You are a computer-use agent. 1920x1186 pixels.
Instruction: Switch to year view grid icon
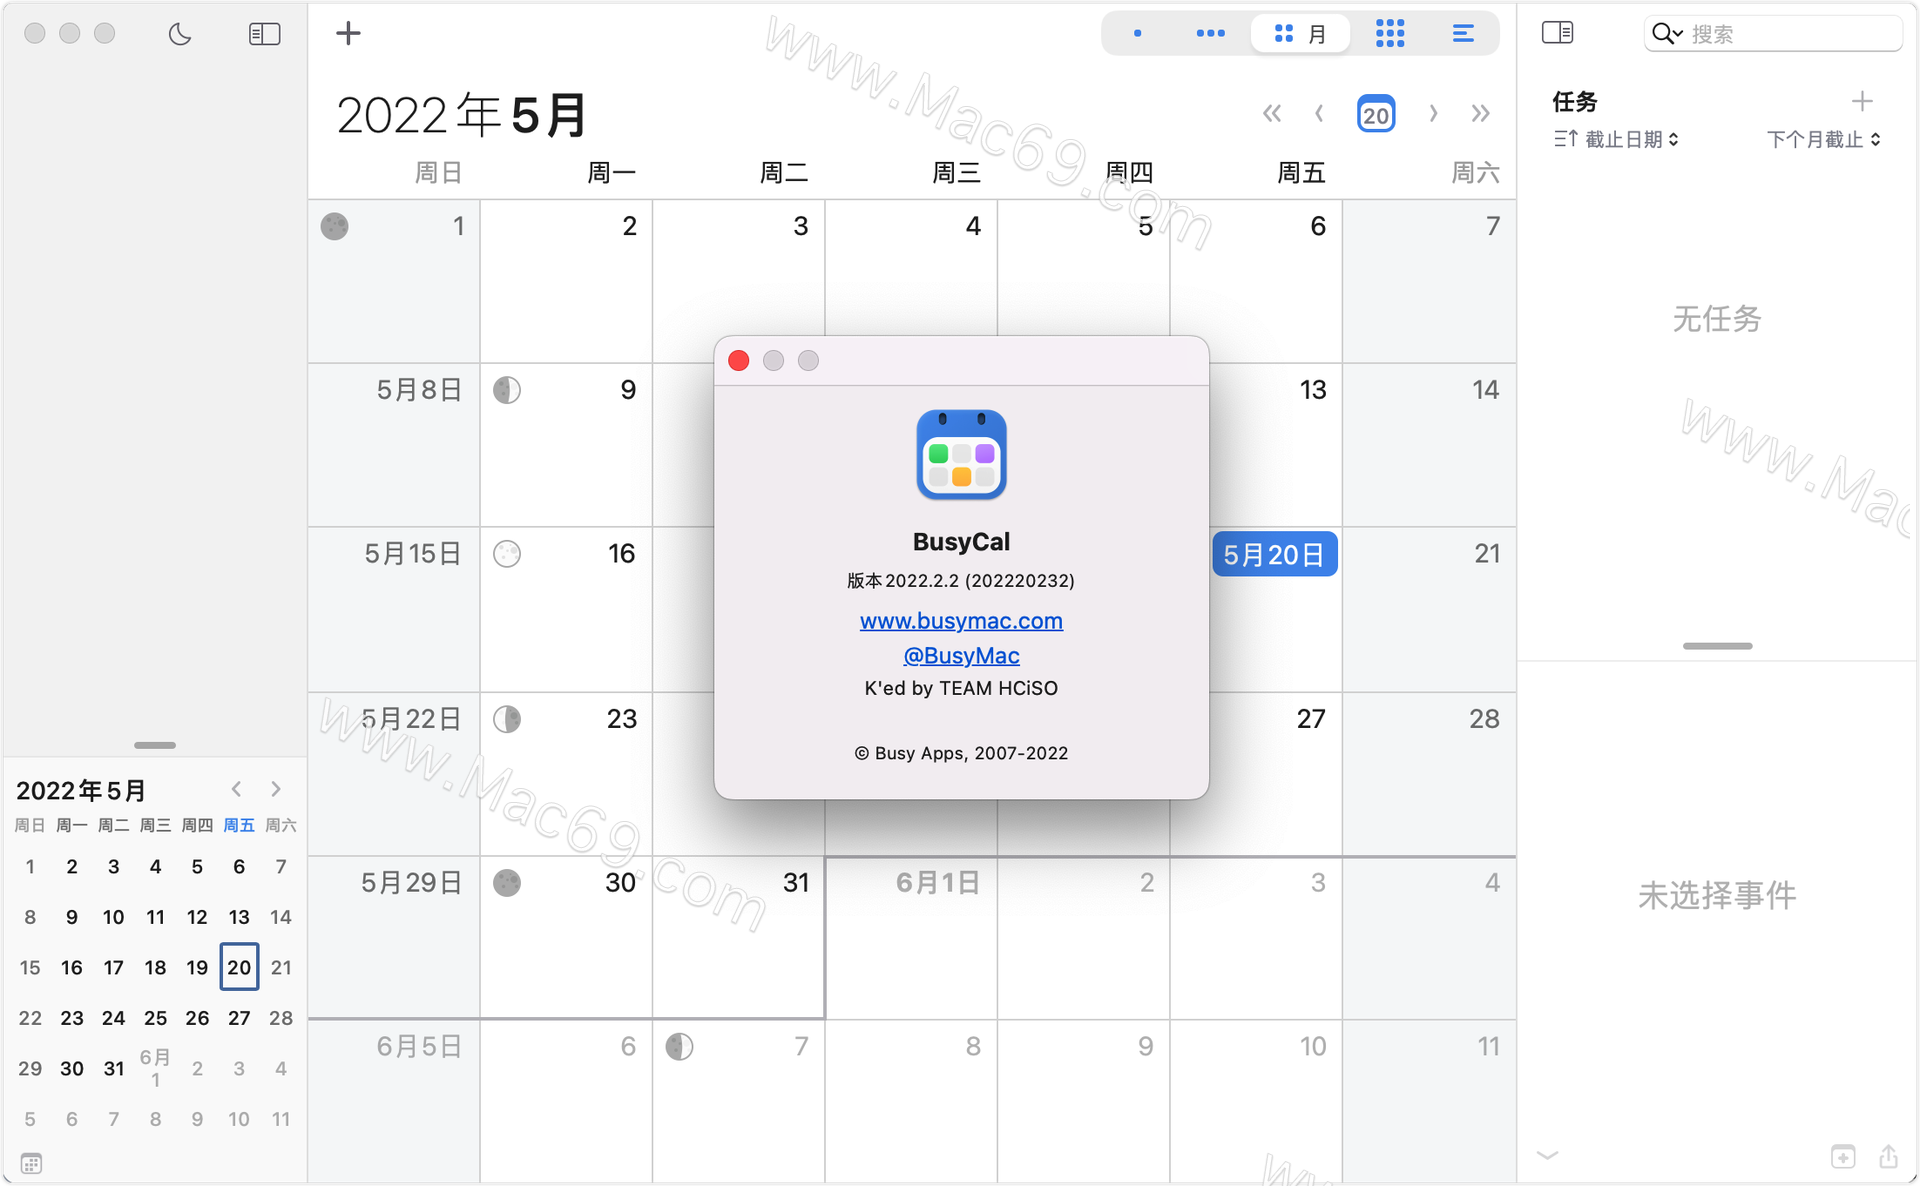(1390, 33)
